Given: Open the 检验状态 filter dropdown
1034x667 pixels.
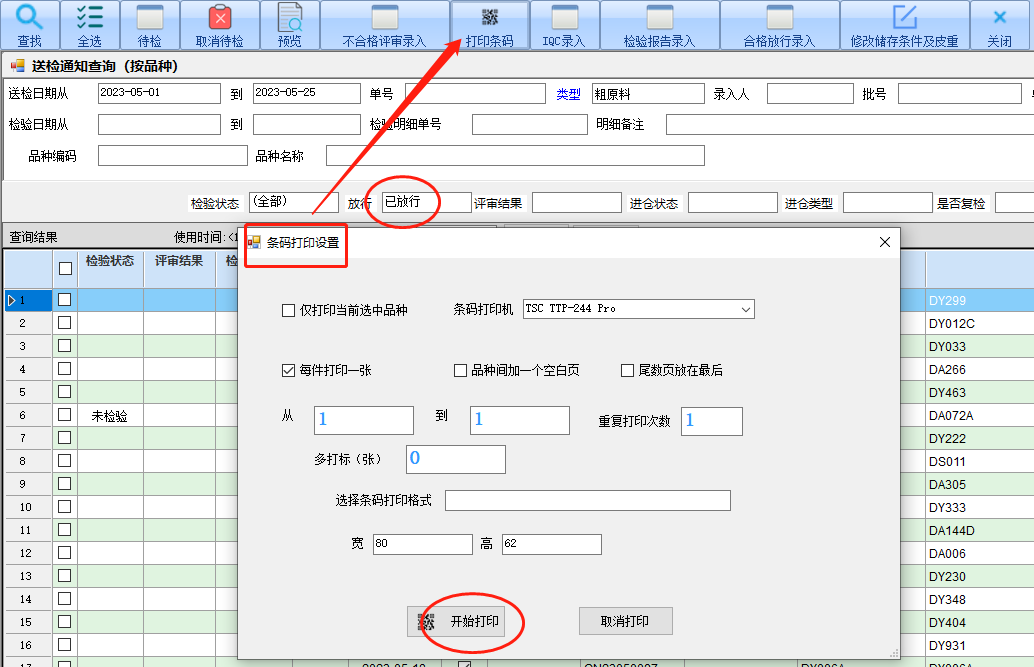Looking at the screenshot, I should (x=293, y=203).
